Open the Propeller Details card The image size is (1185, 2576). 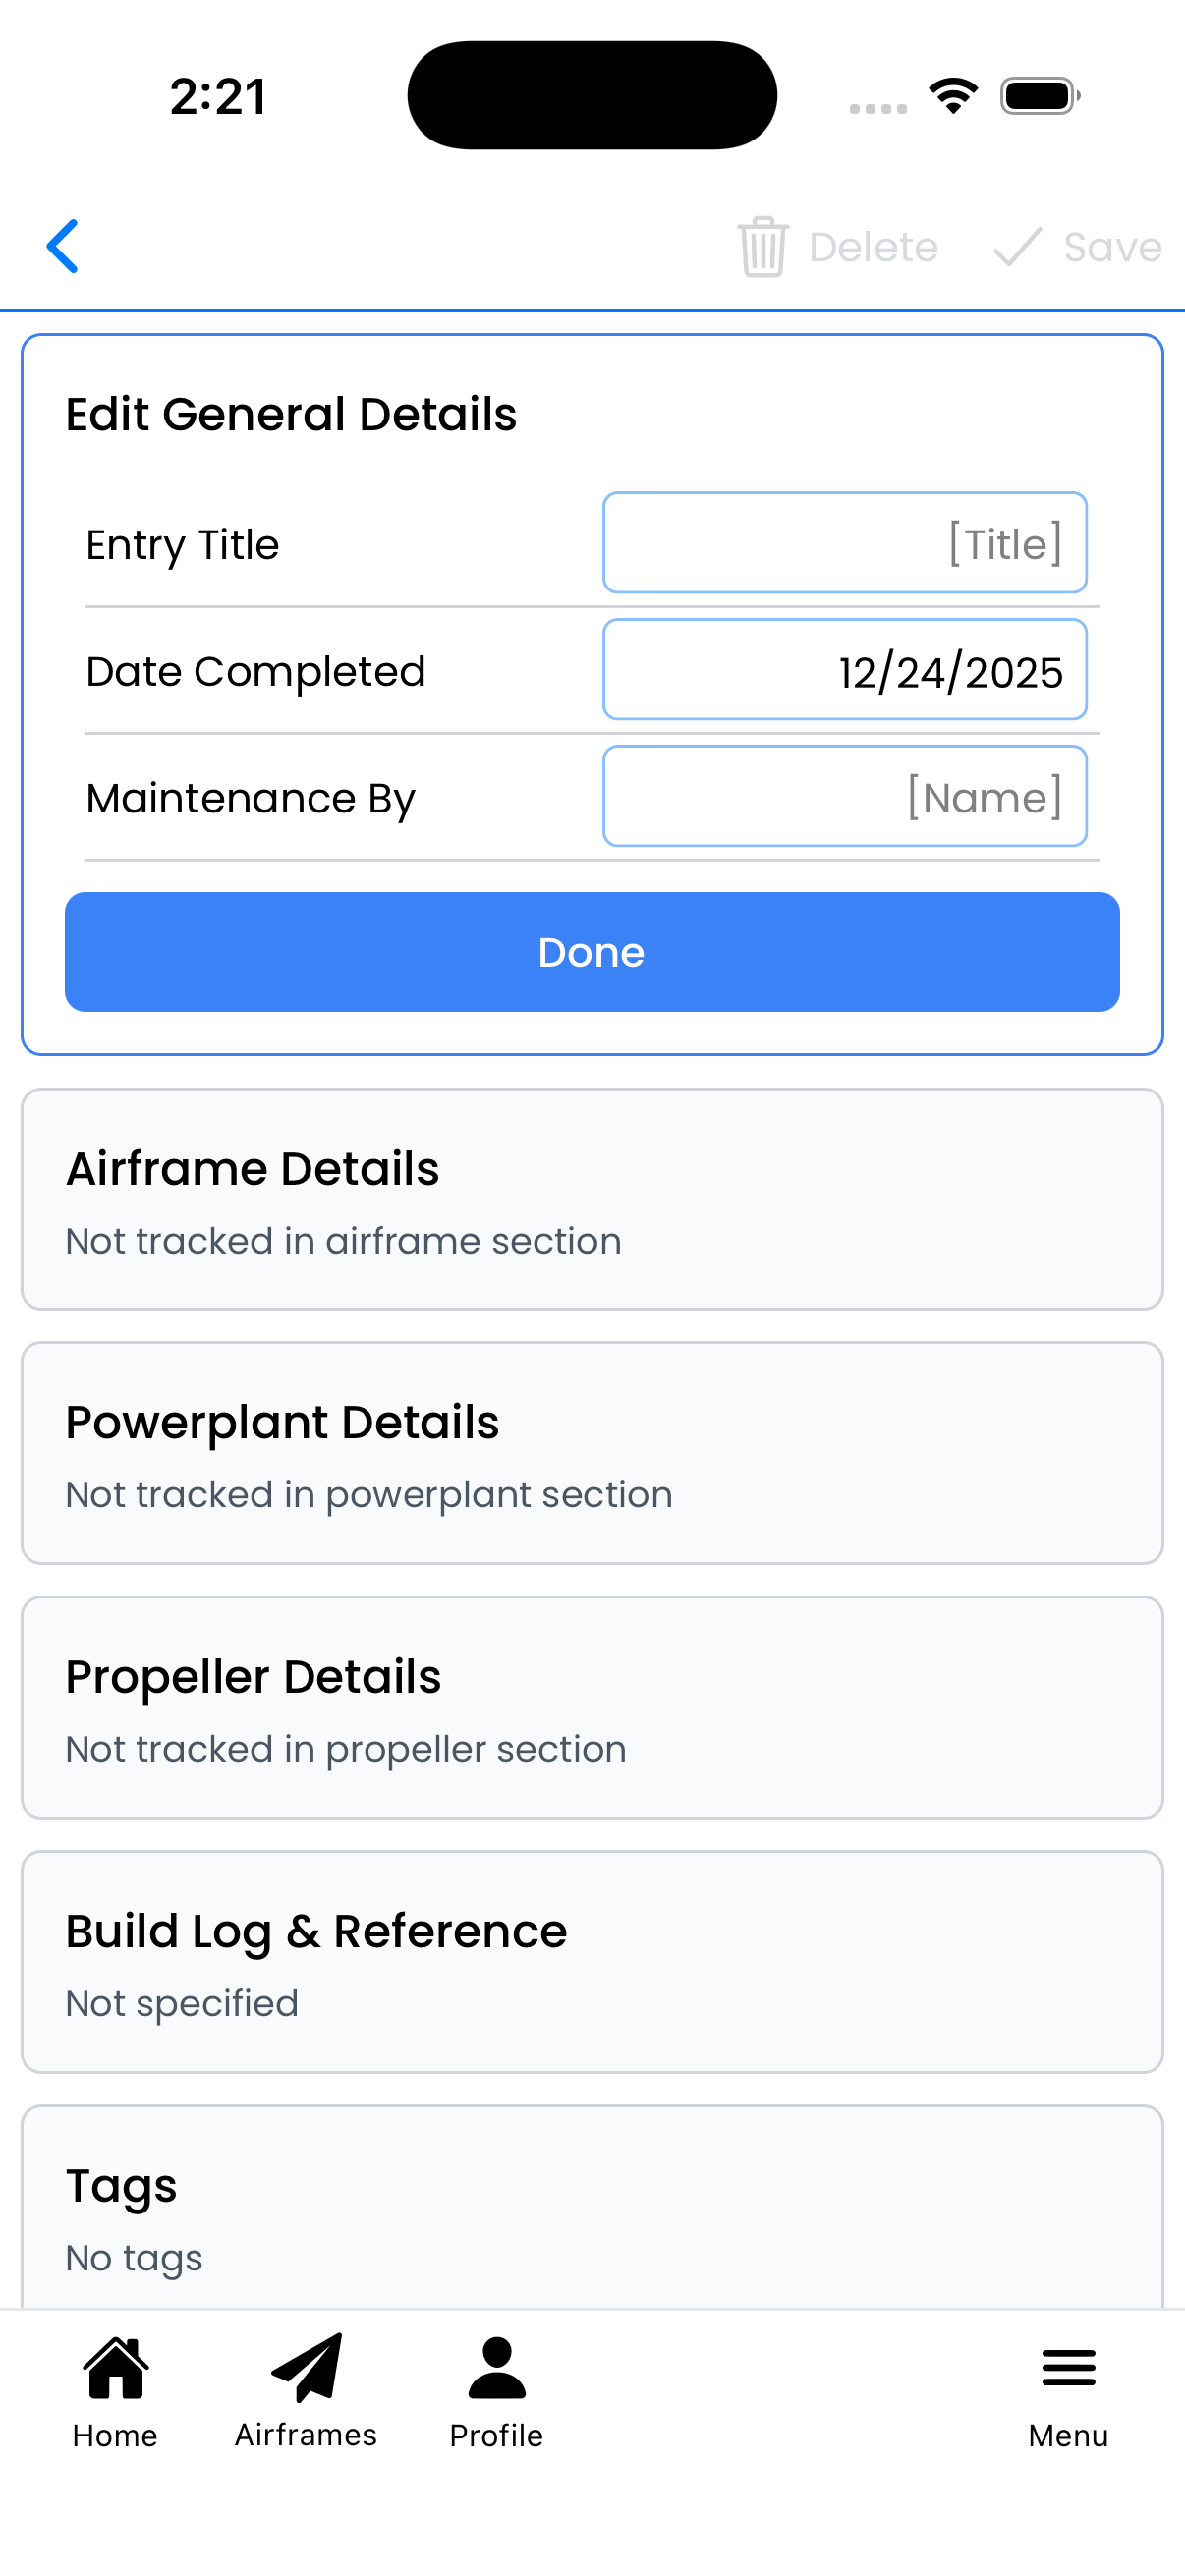click(592, 1707)
